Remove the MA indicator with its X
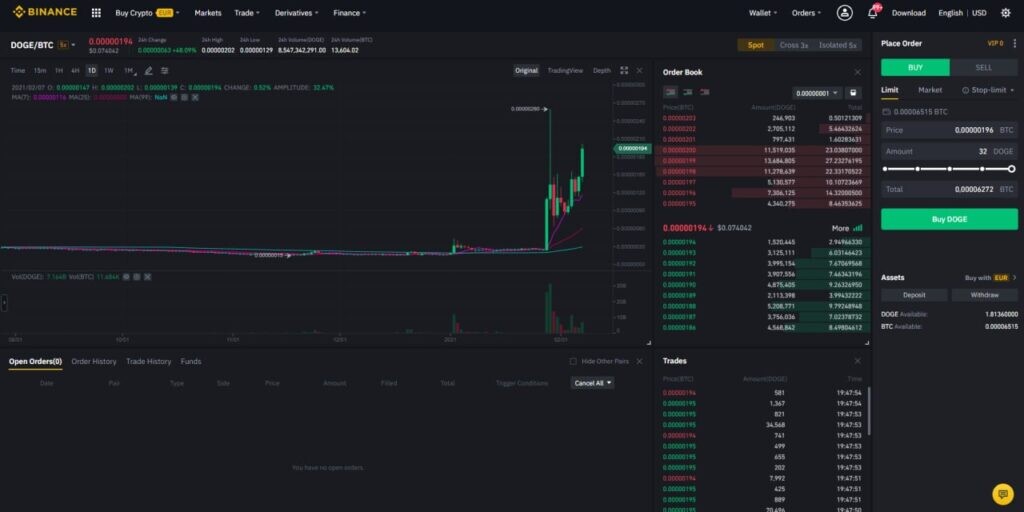 194,97
